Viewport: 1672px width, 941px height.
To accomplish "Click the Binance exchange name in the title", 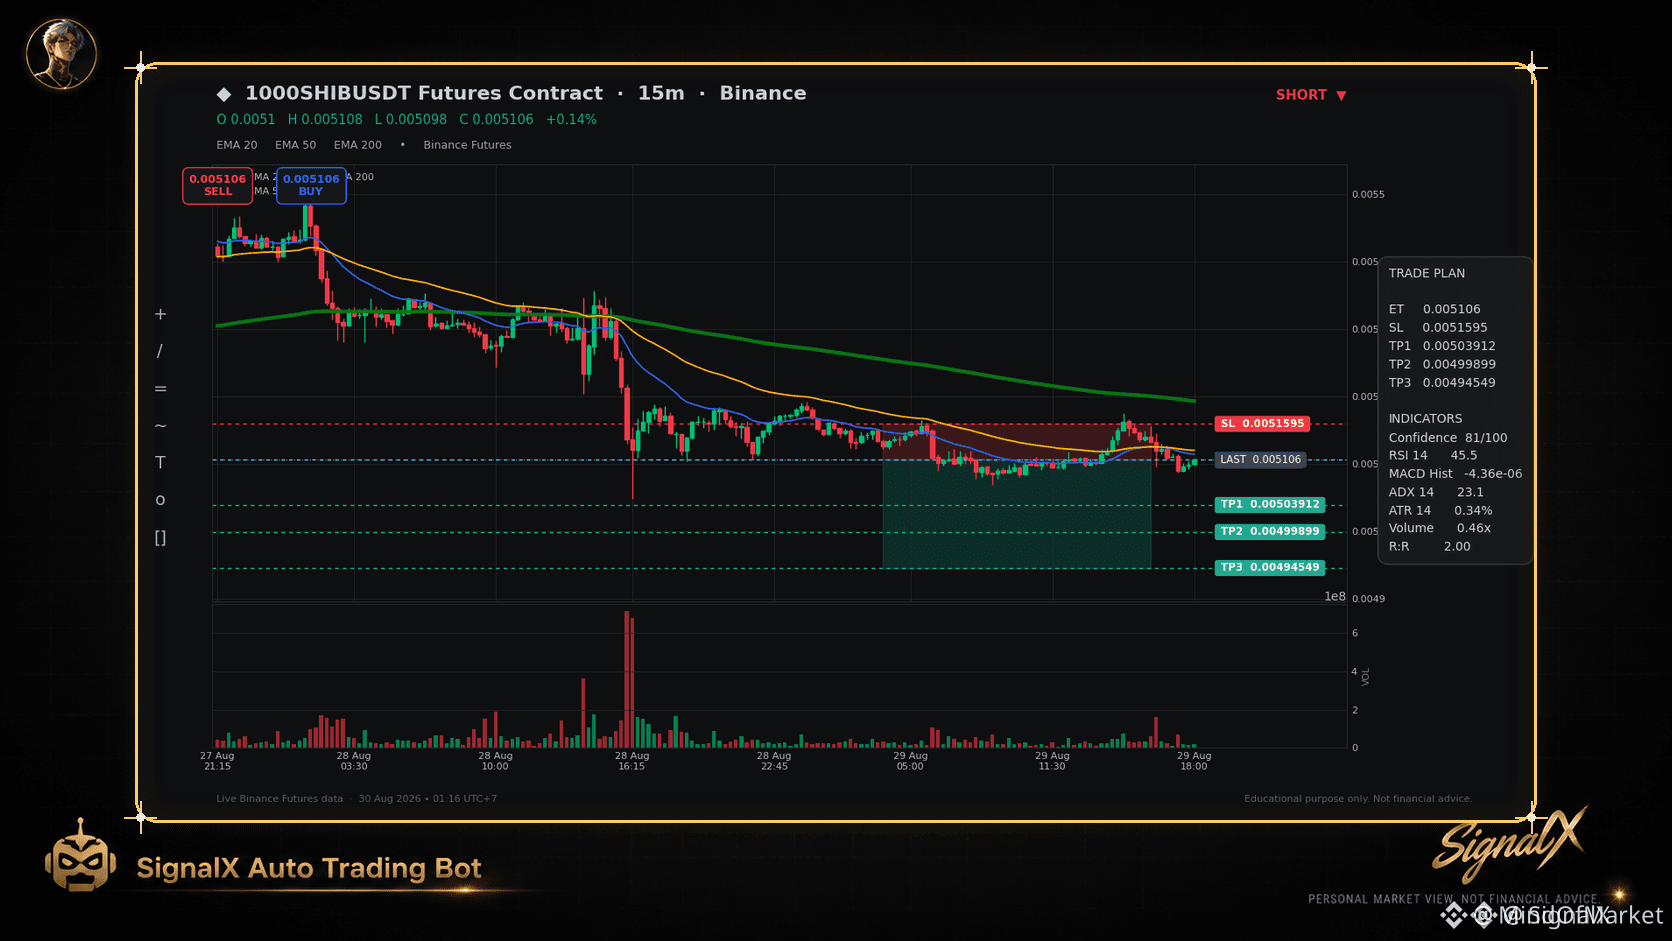I will tap(763, 93).
